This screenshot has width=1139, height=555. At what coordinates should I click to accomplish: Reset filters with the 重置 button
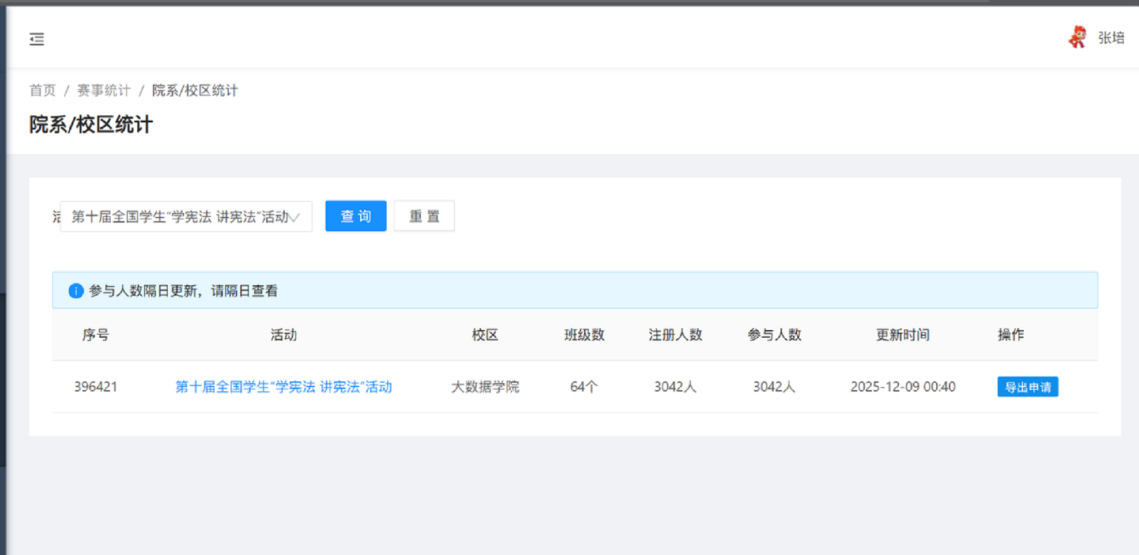424,216
